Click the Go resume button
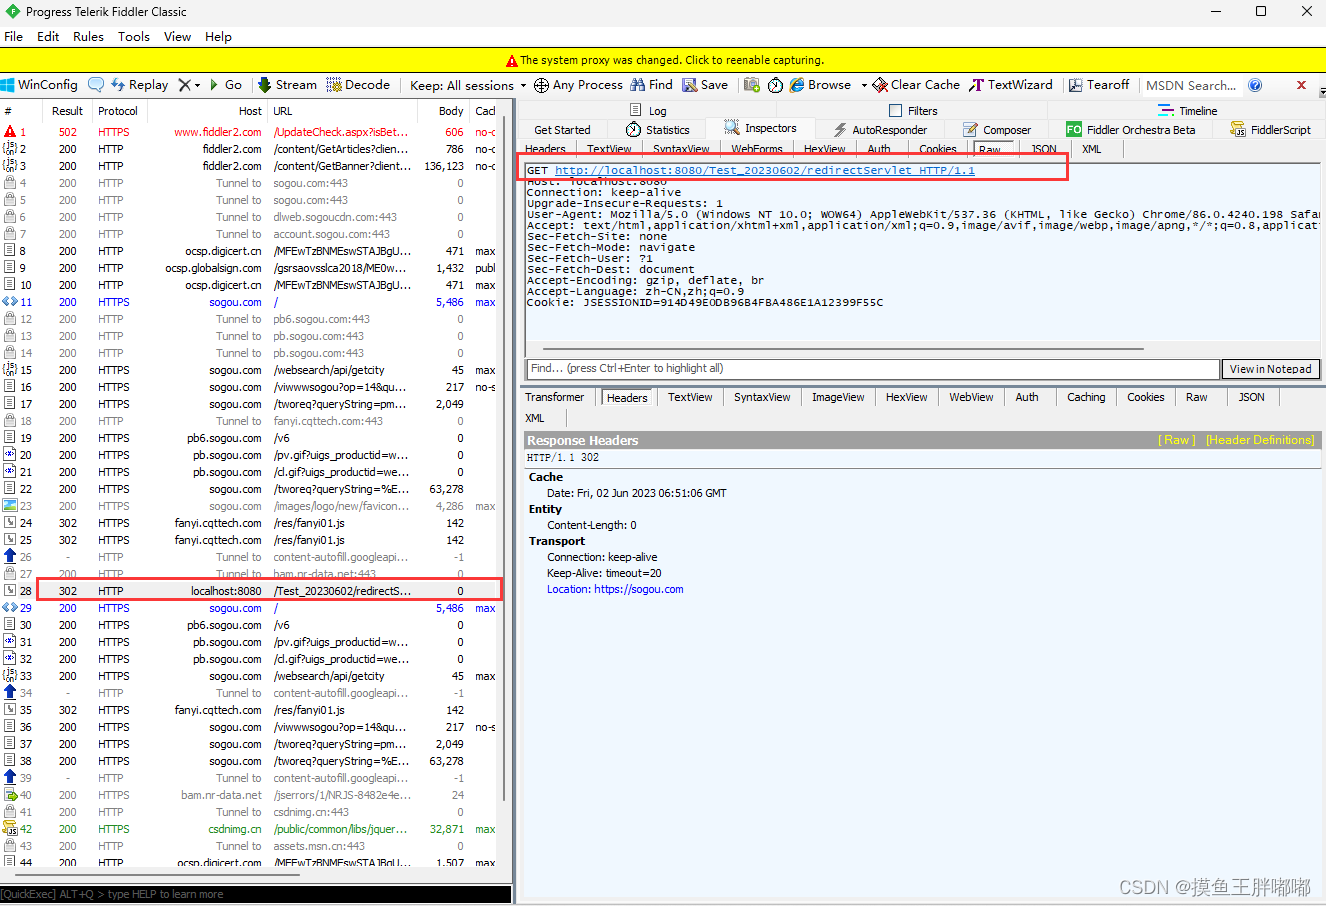The height and width of the screenshot is (906, 1326). [x=225, y=85]
